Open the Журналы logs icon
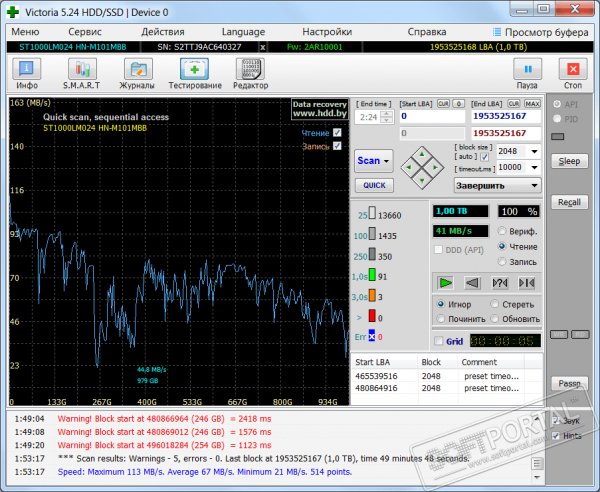Viewport: 600px width, 492px height. [x=138, y=69]
